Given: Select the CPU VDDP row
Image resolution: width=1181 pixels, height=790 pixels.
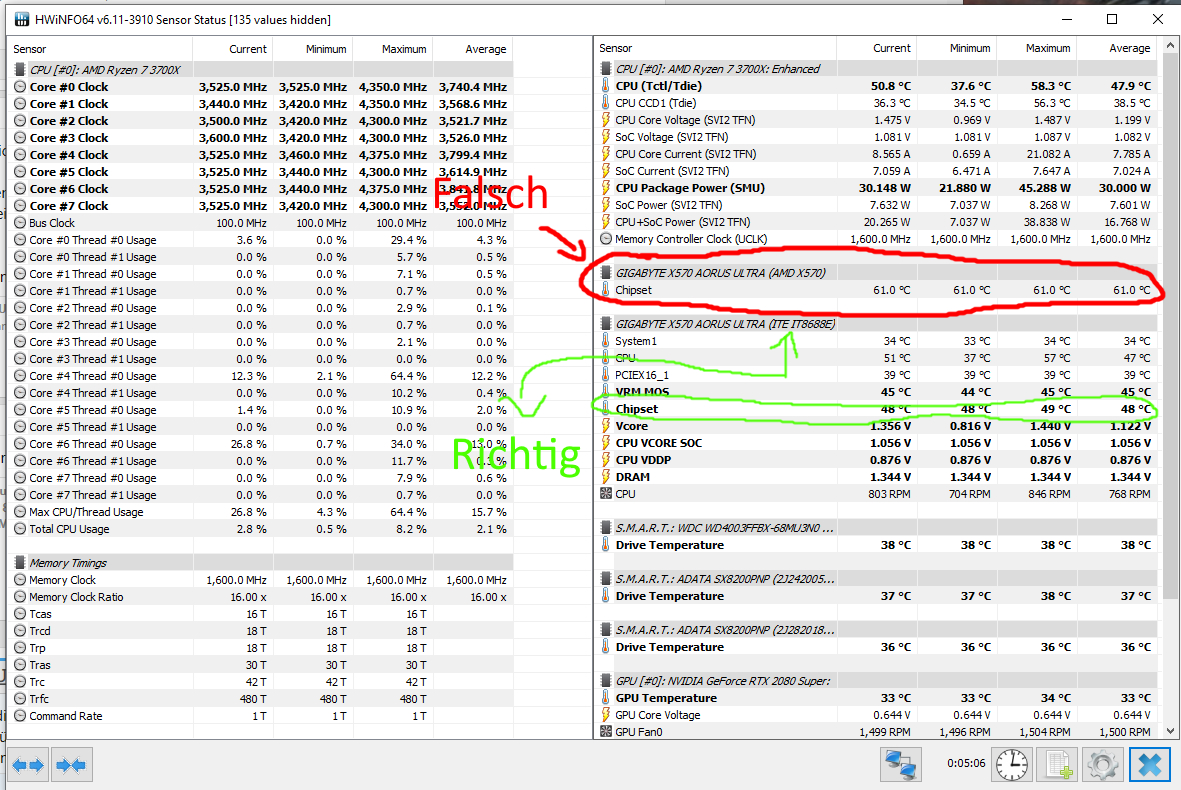Looking at the screenshot, I should point(876,460).
